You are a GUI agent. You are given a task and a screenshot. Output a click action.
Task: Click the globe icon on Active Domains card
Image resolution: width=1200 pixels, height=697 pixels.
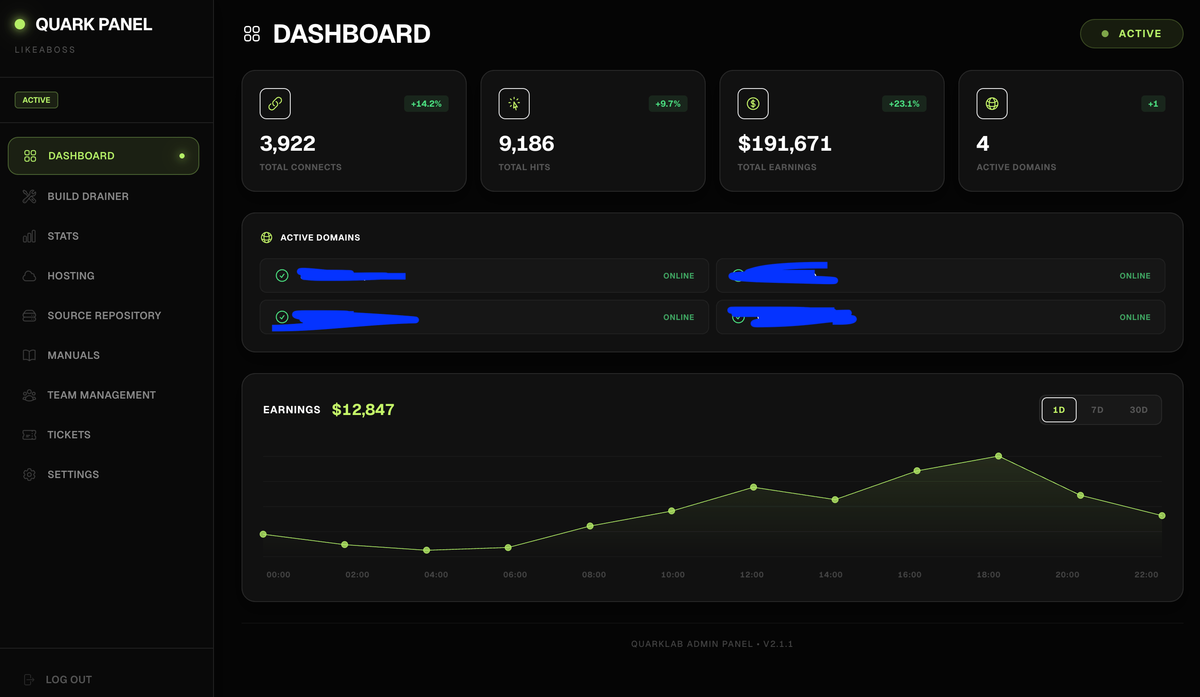[992, 103]
